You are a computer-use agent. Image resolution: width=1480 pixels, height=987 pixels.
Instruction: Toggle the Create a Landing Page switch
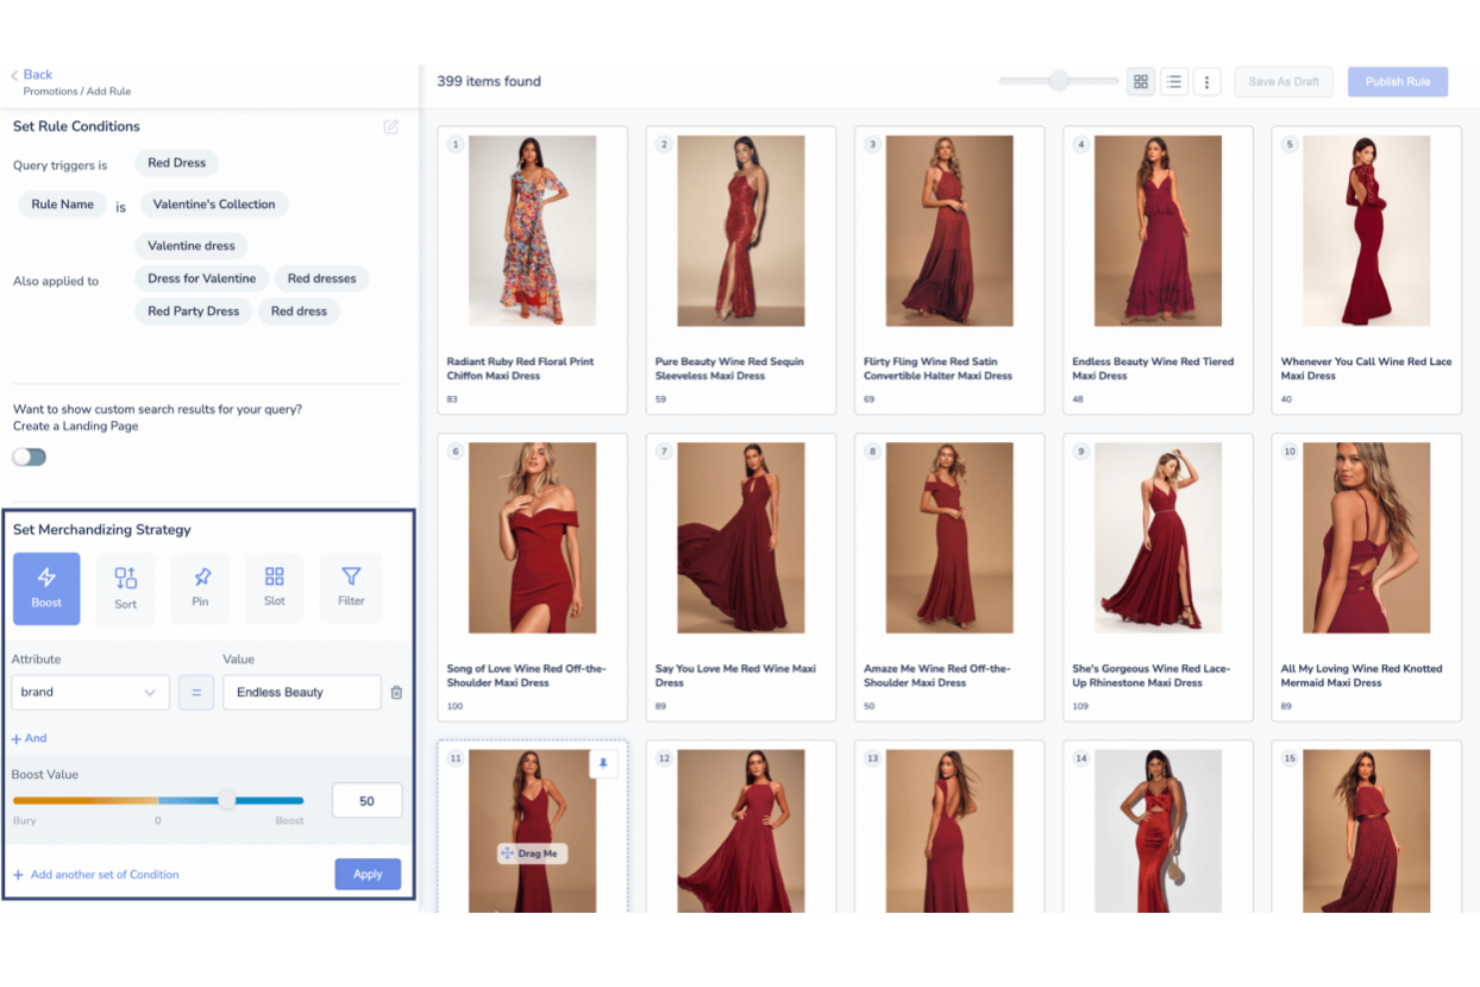pos(30,457)
